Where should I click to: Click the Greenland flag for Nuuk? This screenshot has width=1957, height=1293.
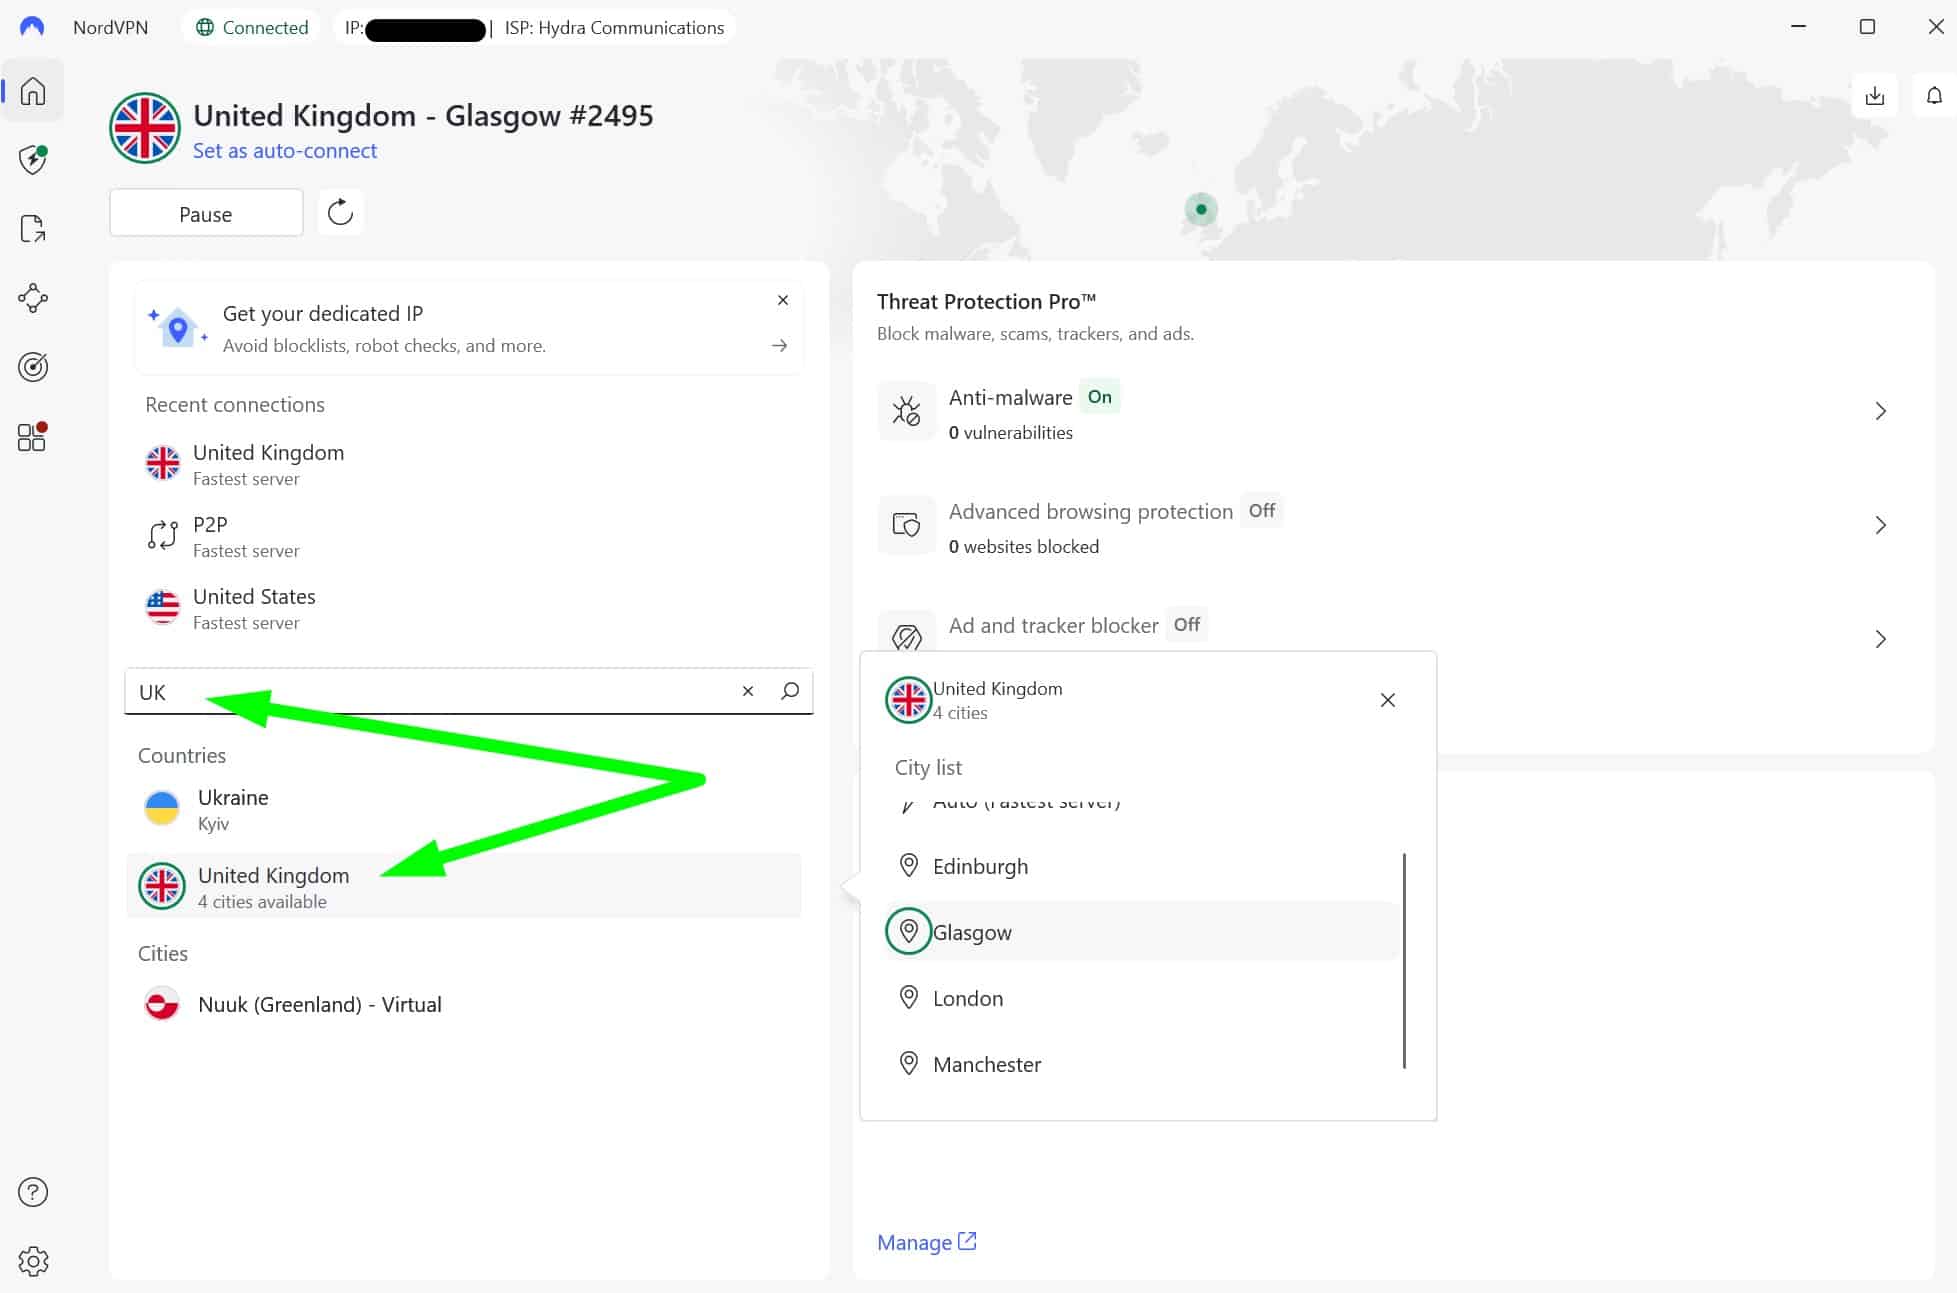(x=162, y=1004)
